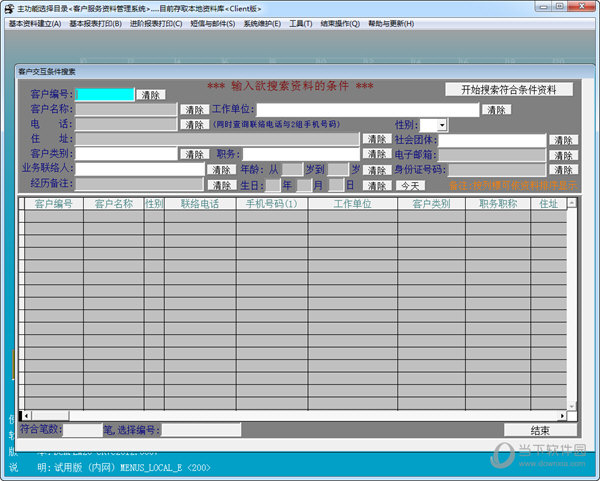Sort by 职务职称 column header
The width and height of the screenshot is (600, 481).
(498, 204)
